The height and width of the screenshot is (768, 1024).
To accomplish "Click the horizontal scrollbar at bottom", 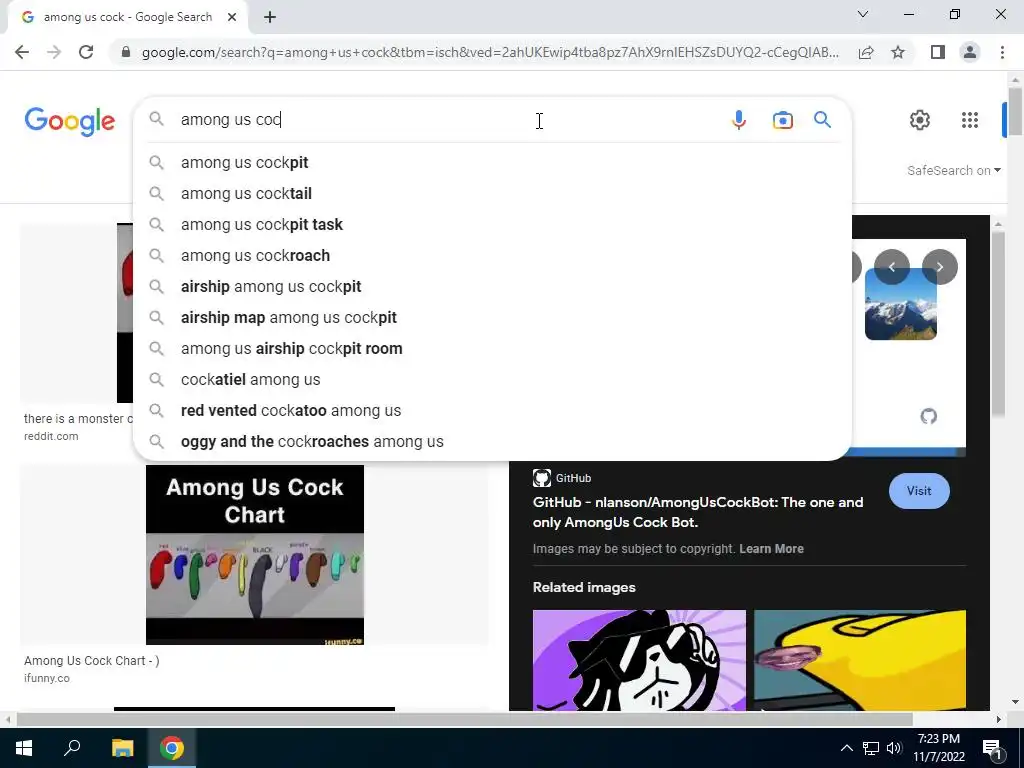I will 464,719.
